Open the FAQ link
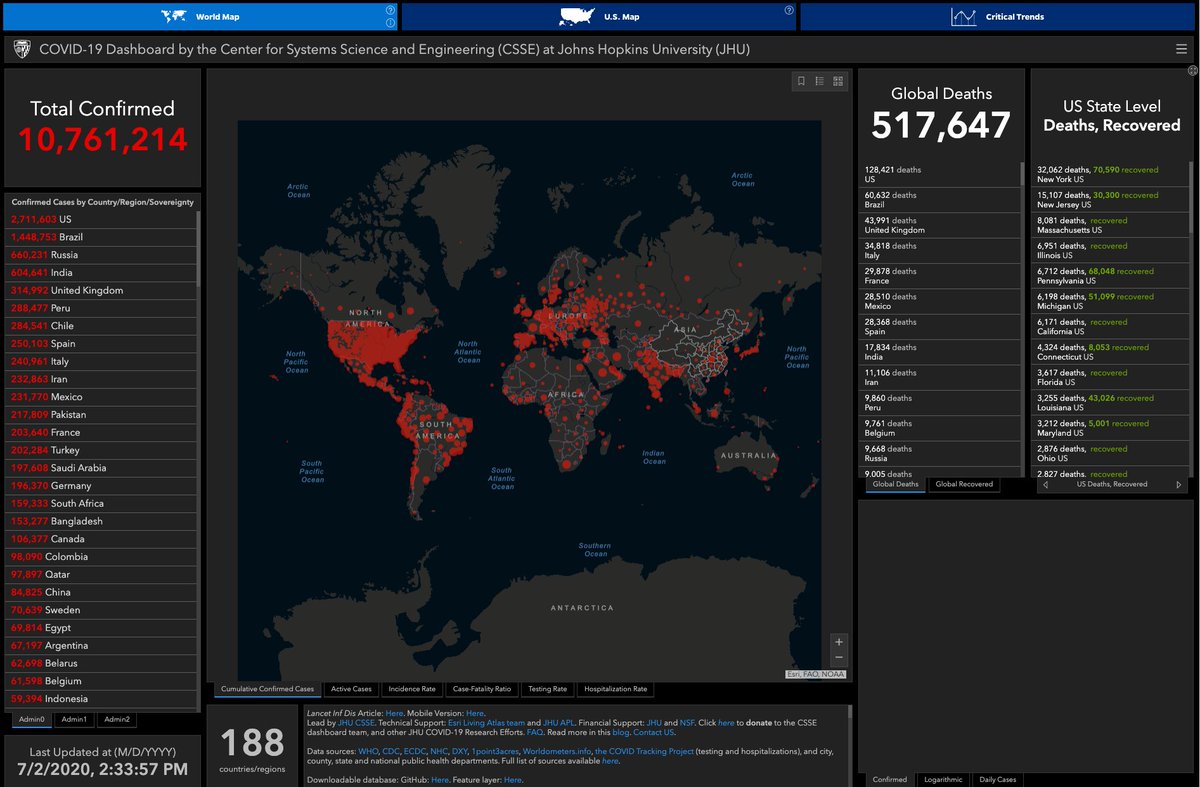This screenshot has height=787, width=1200. pyautogui.click(x=535, y=732)
